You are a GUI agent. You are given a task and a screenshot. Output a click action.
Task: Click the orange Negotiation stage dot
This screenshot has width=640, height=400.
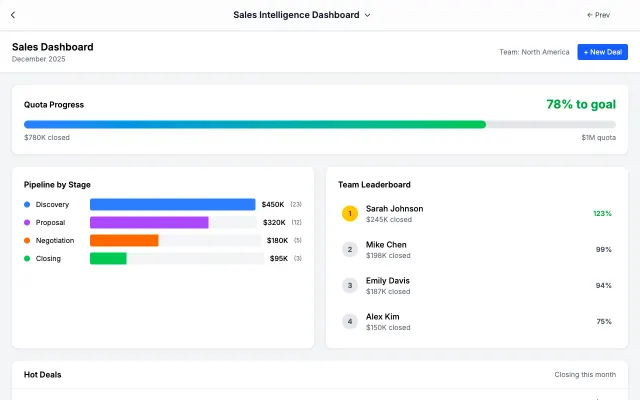(27, 240)
